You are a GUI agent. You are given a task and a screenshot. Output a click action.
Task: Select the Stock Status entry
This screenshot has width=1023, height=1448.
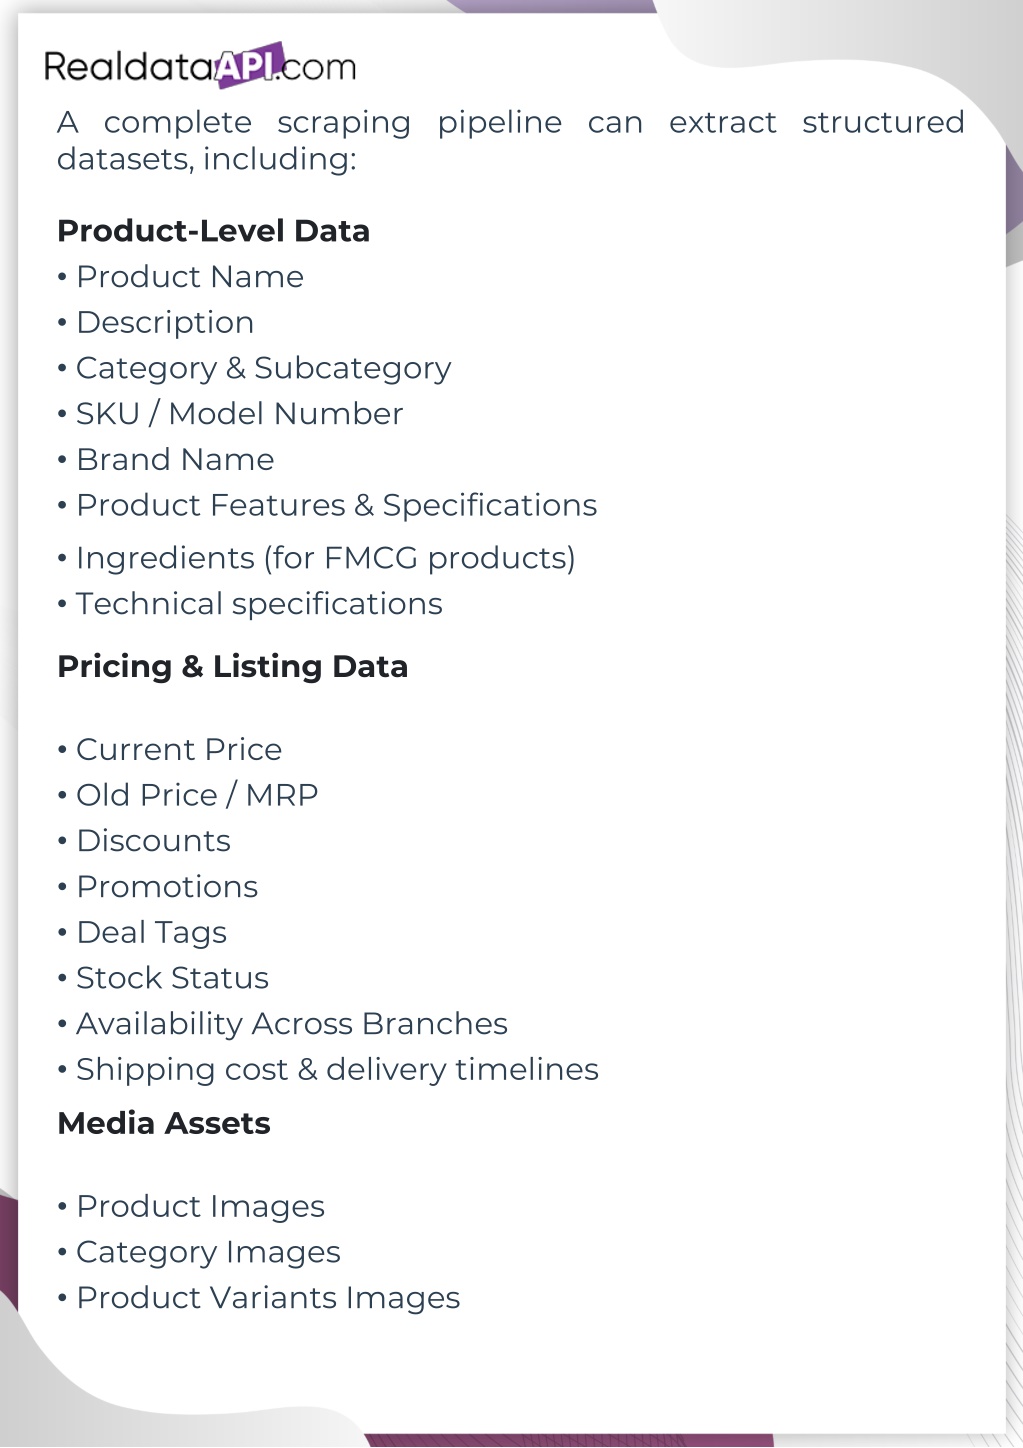(x=172, y=979)
